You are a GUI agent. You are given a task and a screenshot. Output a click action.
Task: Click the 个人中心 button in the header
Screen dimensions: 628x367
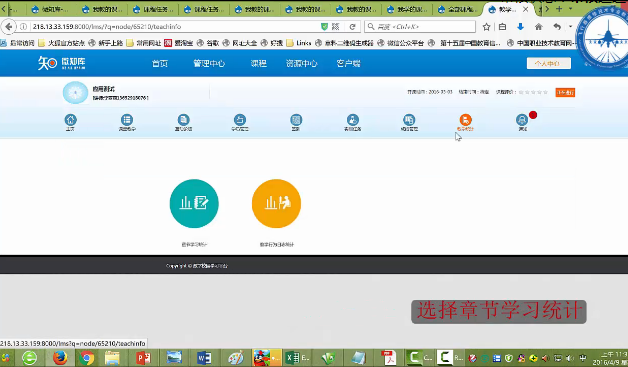[x=549, y=63]
